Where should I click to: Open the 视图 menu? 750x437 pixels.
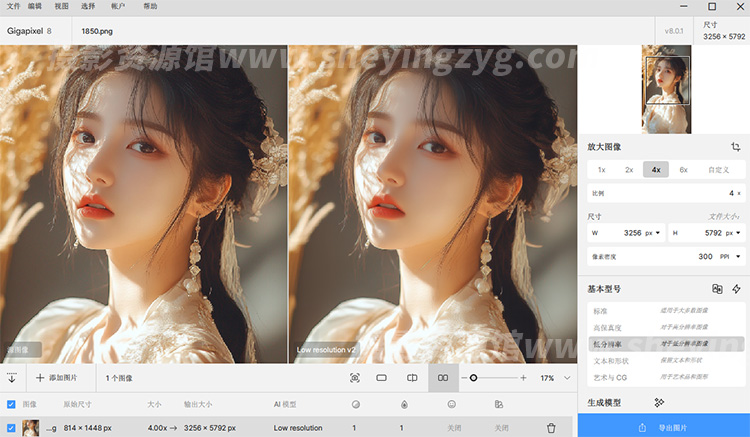coord(62,6)
